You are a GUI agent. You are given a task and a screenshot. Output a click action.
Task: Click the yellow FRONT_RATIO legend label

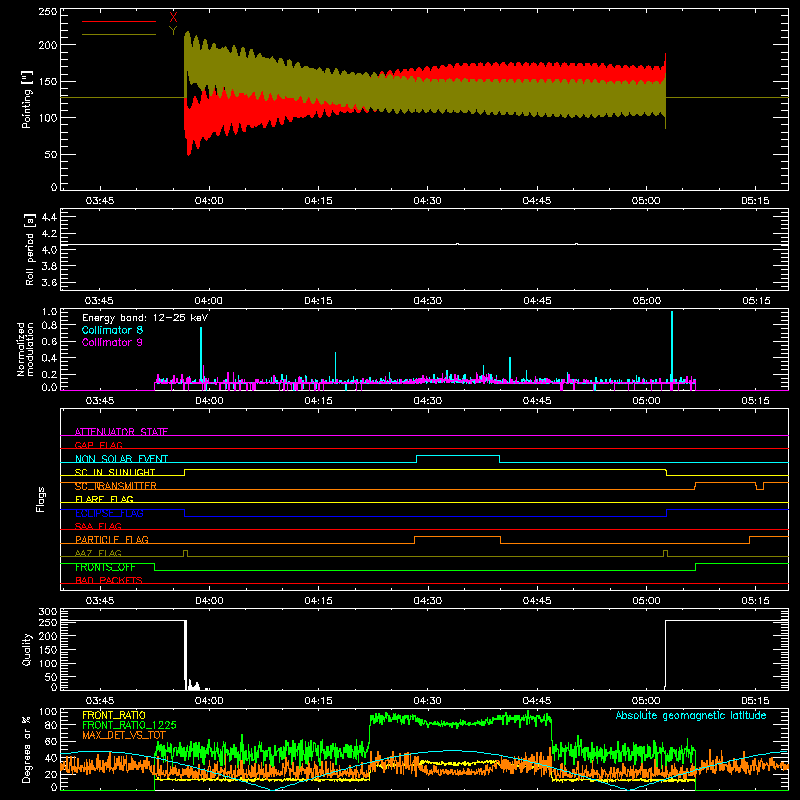tap(114, 715)
